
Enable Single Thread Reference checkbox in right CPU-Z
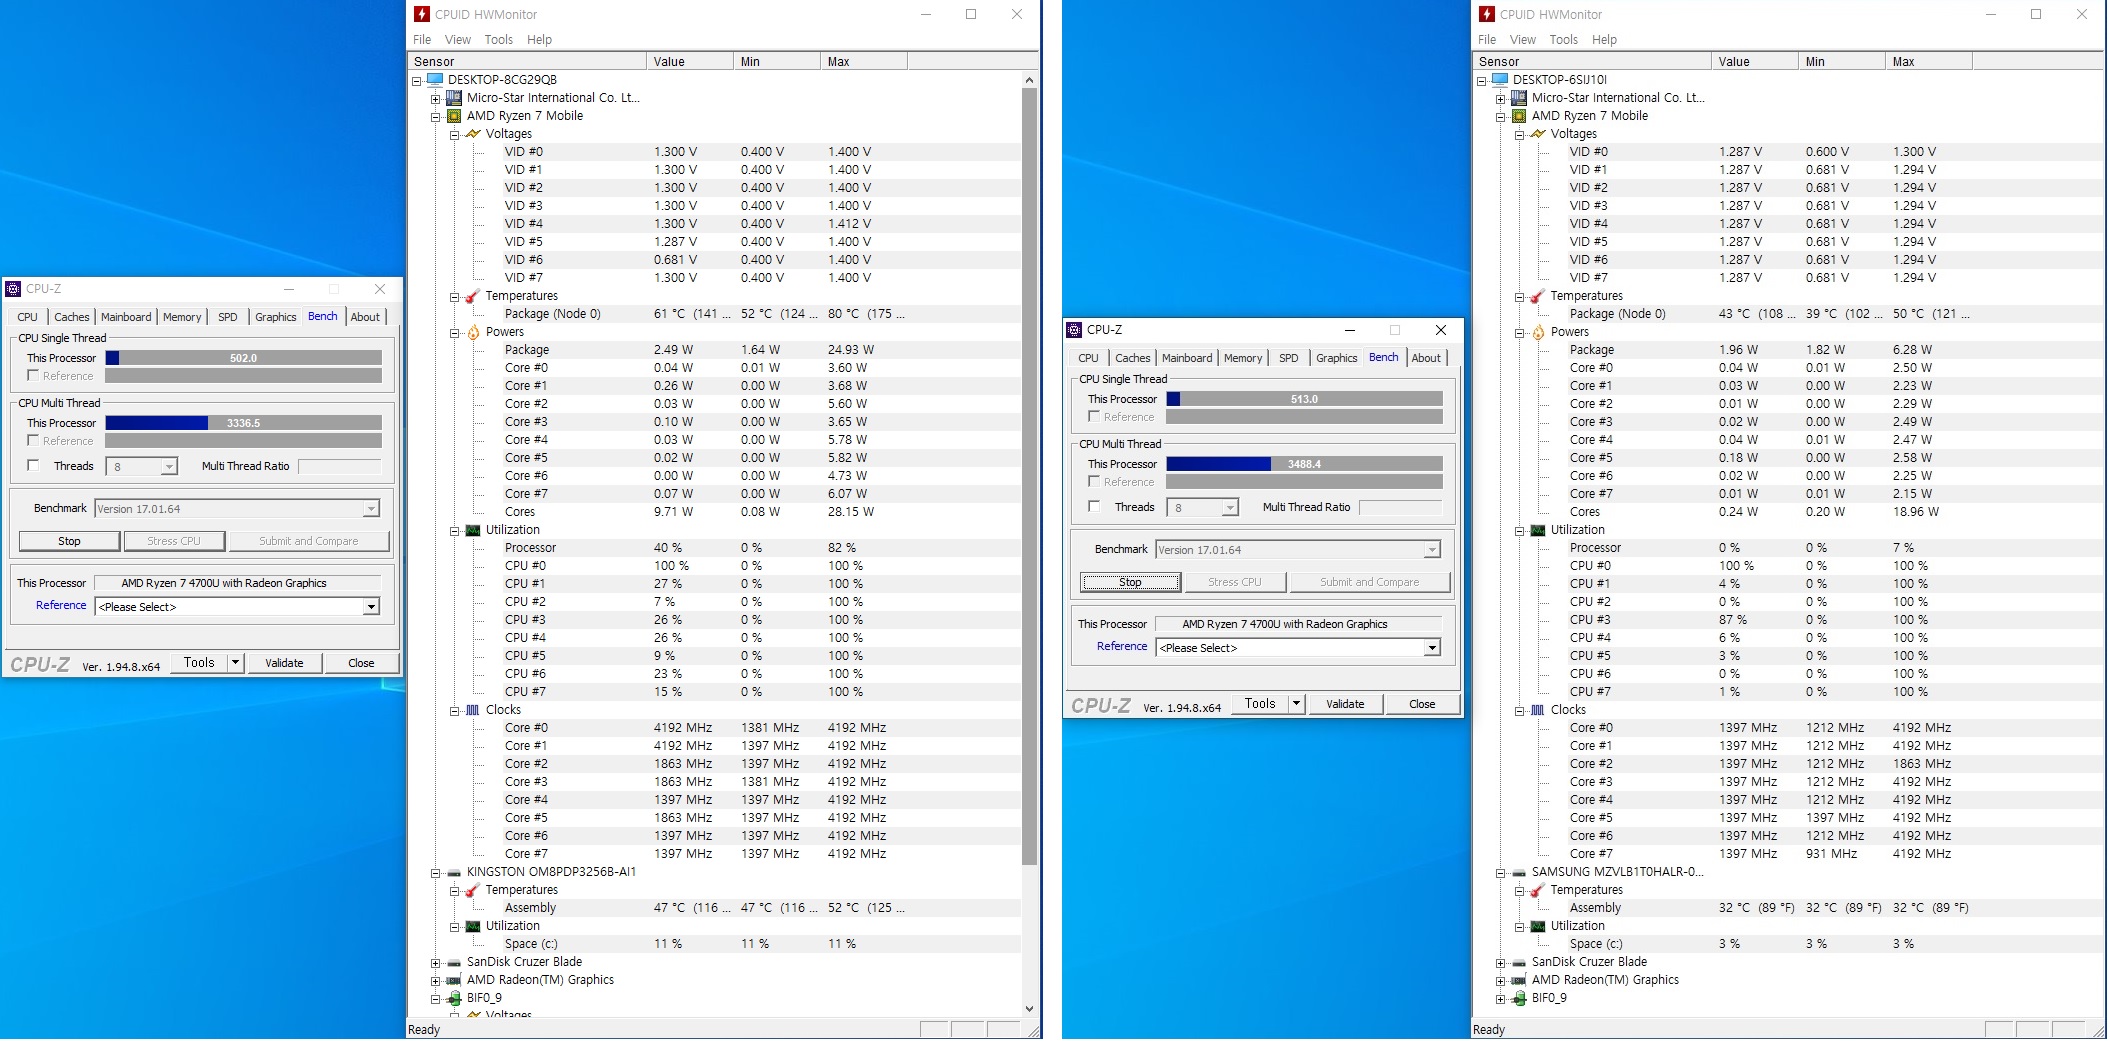click(1094, 417)
